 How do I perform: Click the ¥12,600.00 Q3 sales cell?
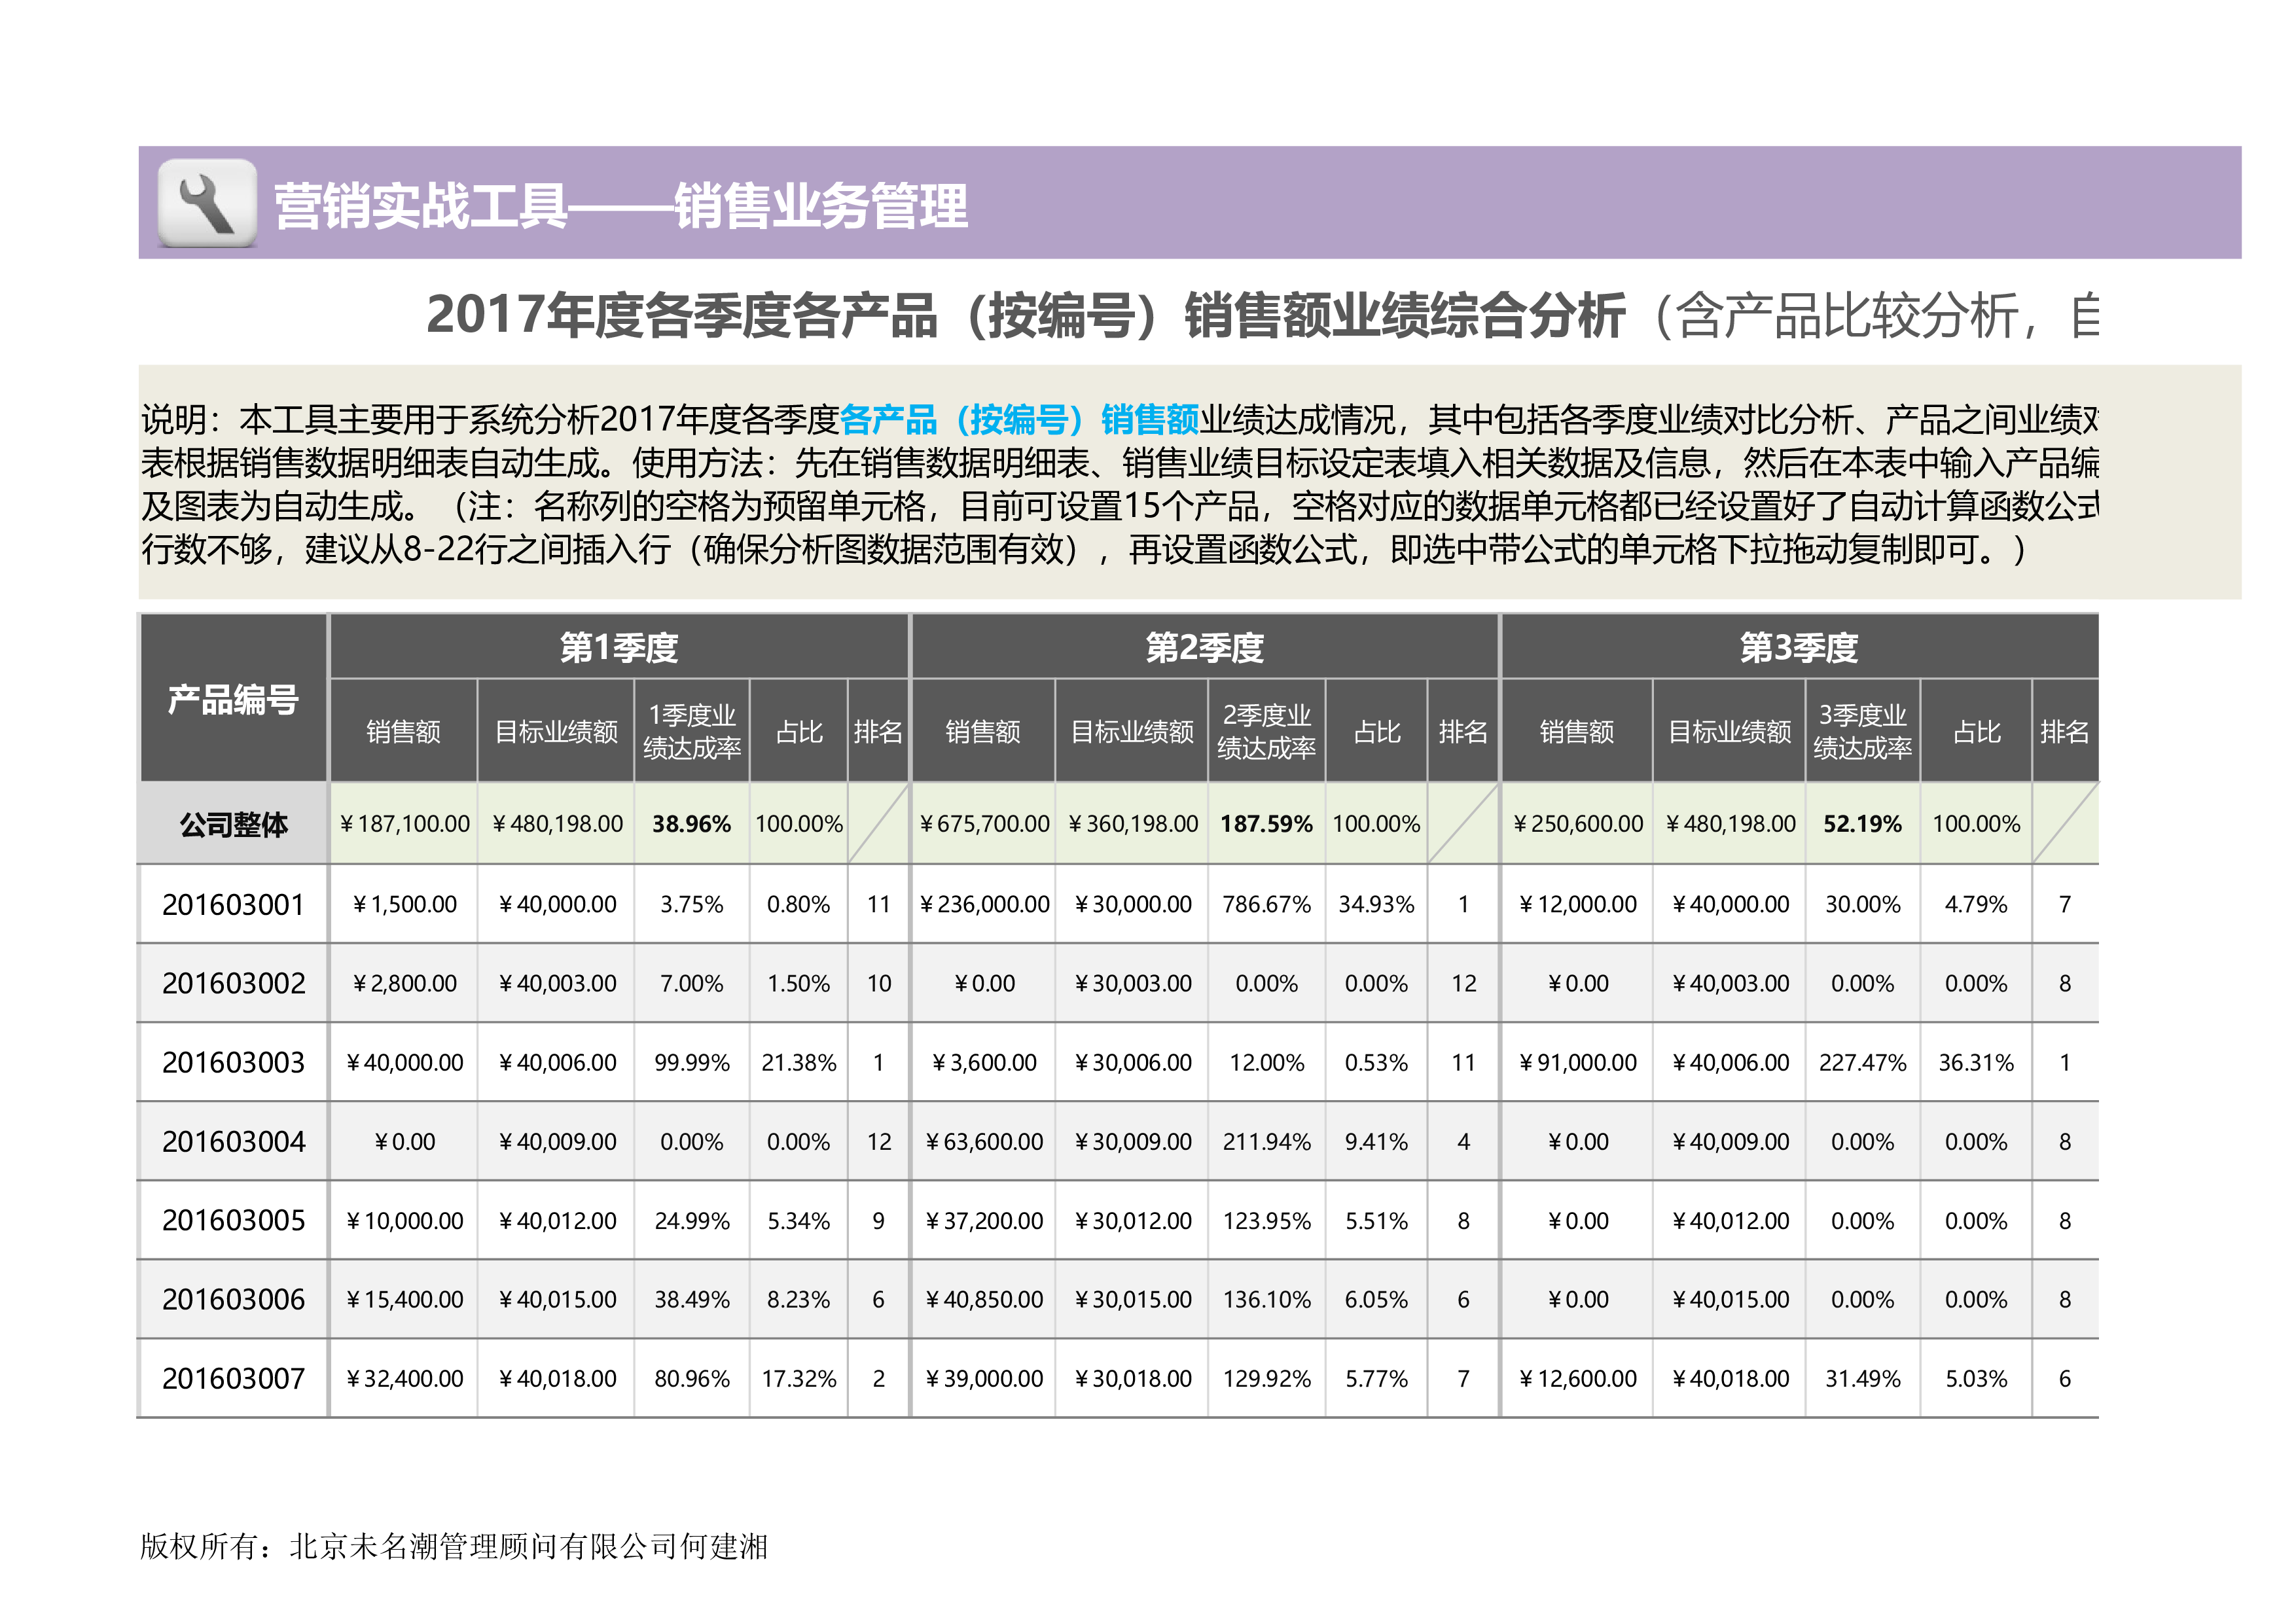(1577, 1378)
